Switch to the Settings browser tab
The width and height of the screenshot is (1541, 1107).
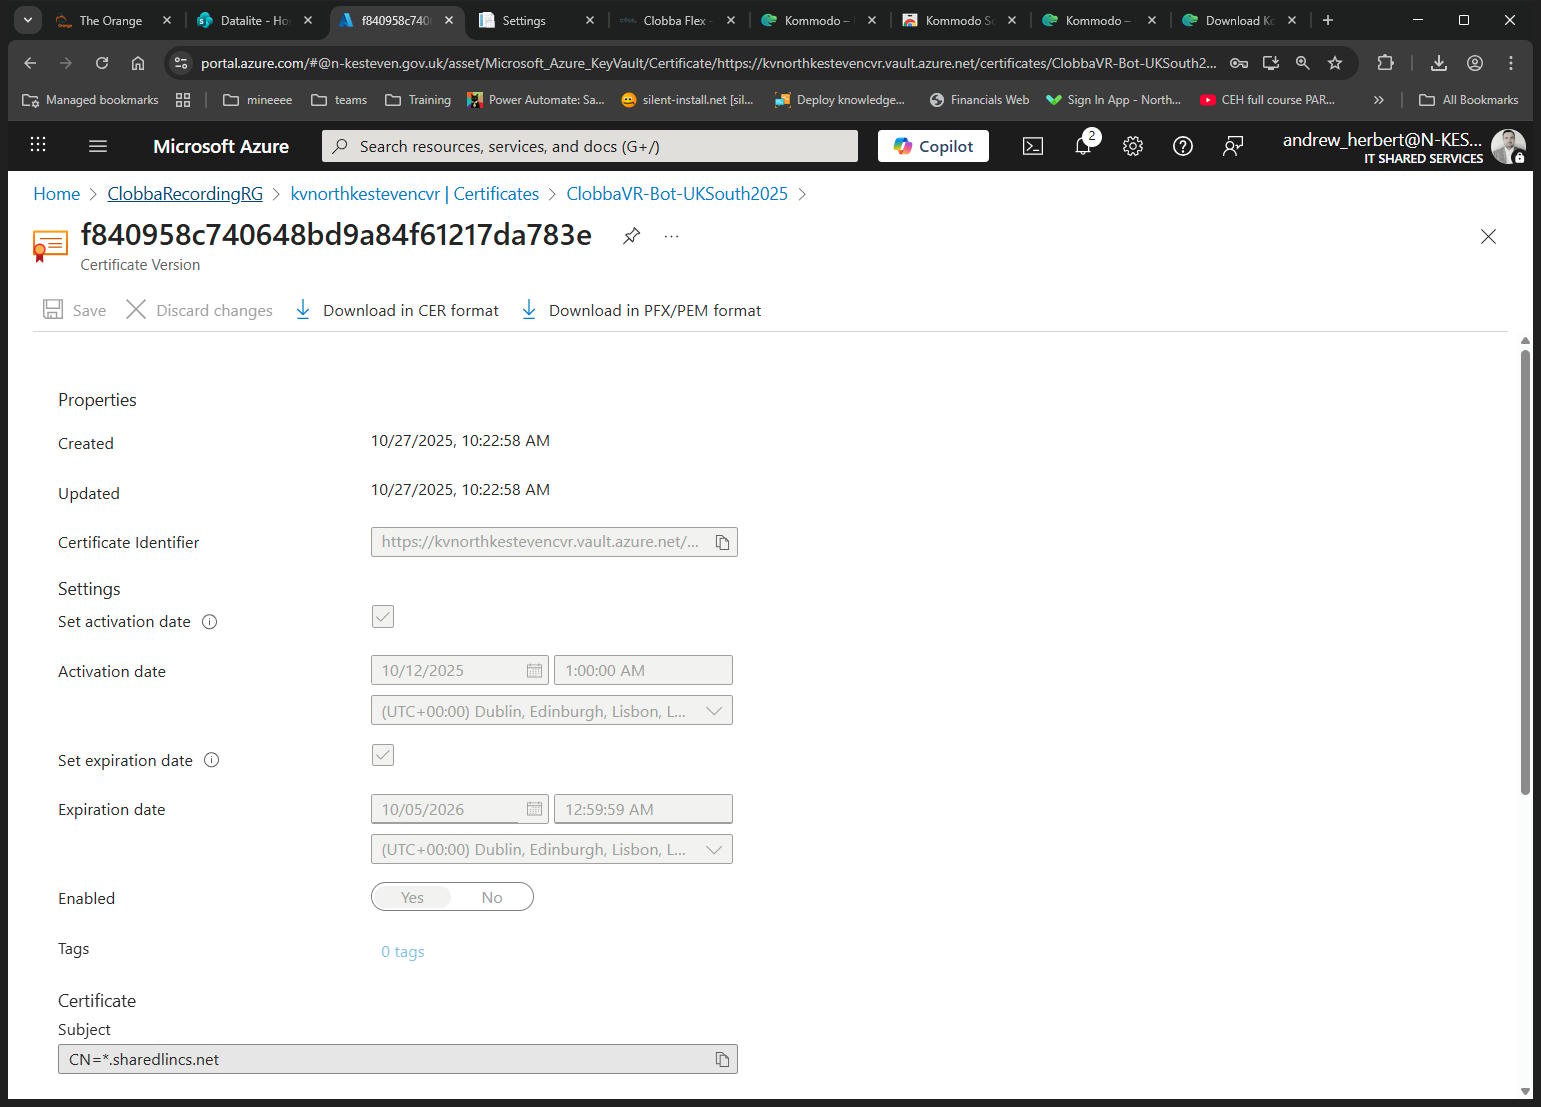(536, 20)
